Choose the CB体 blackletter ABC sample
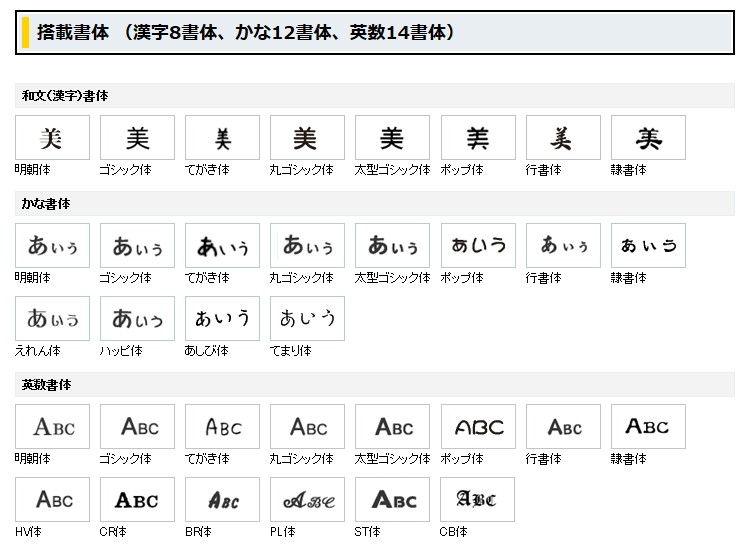This screenshot has width=750, height=549. [478, 500]
